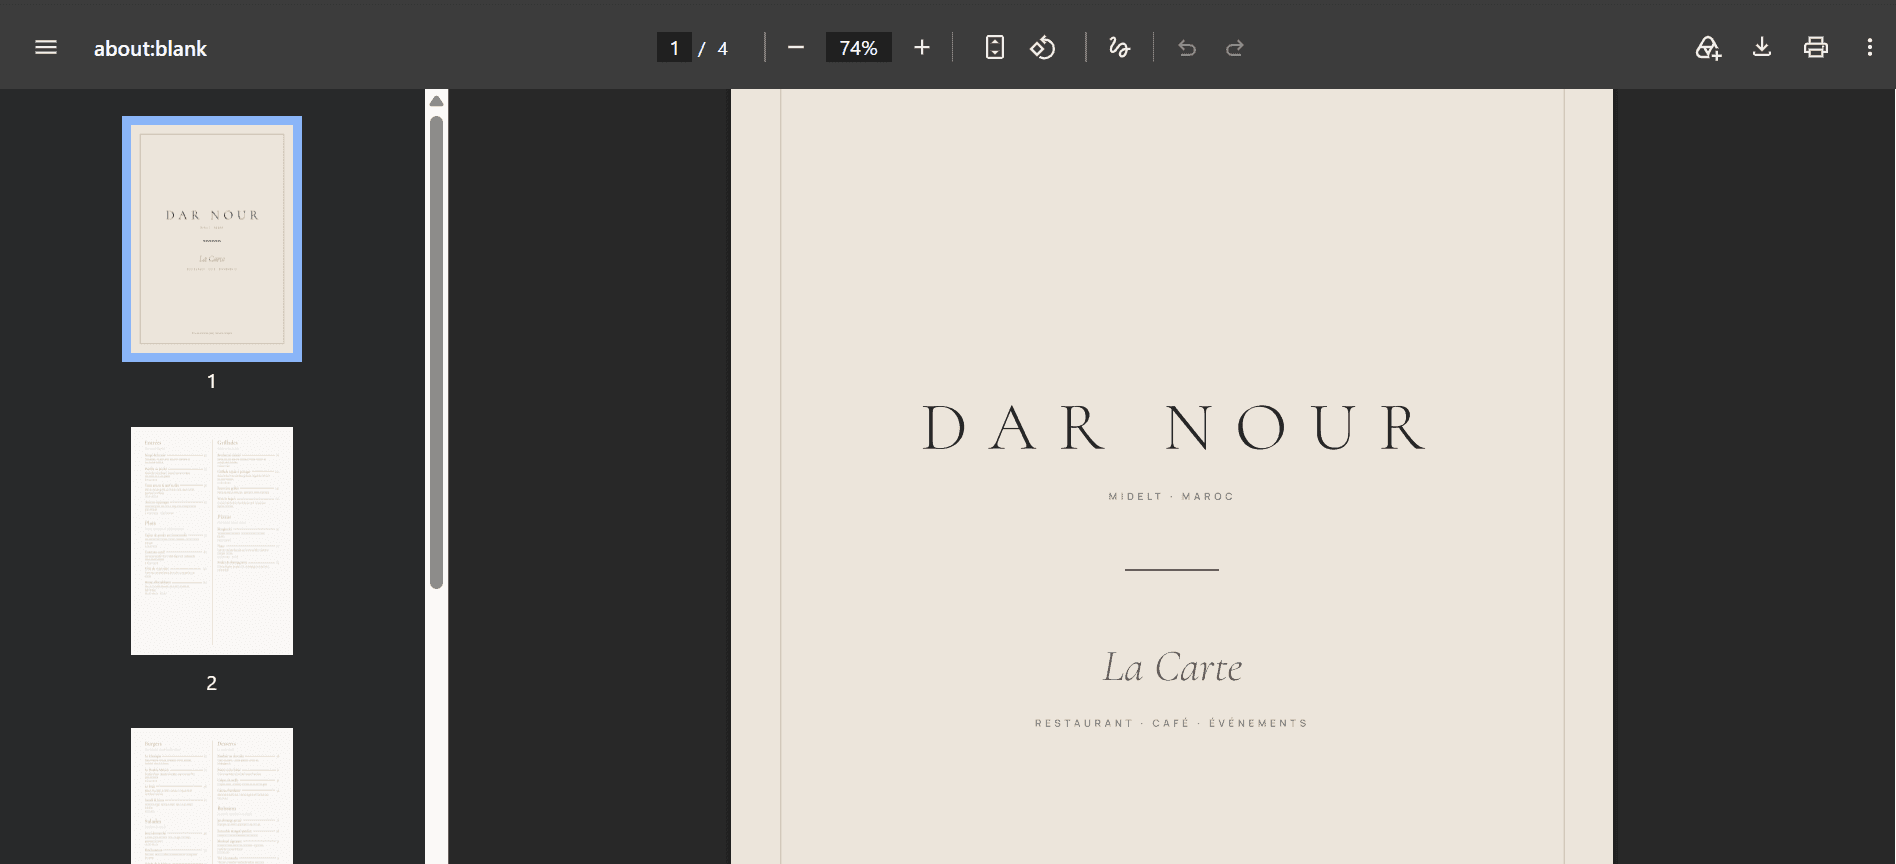Click the about:blank document title
The width and height of the screenshot is (1896, 864).
click(x=150, y=48)
